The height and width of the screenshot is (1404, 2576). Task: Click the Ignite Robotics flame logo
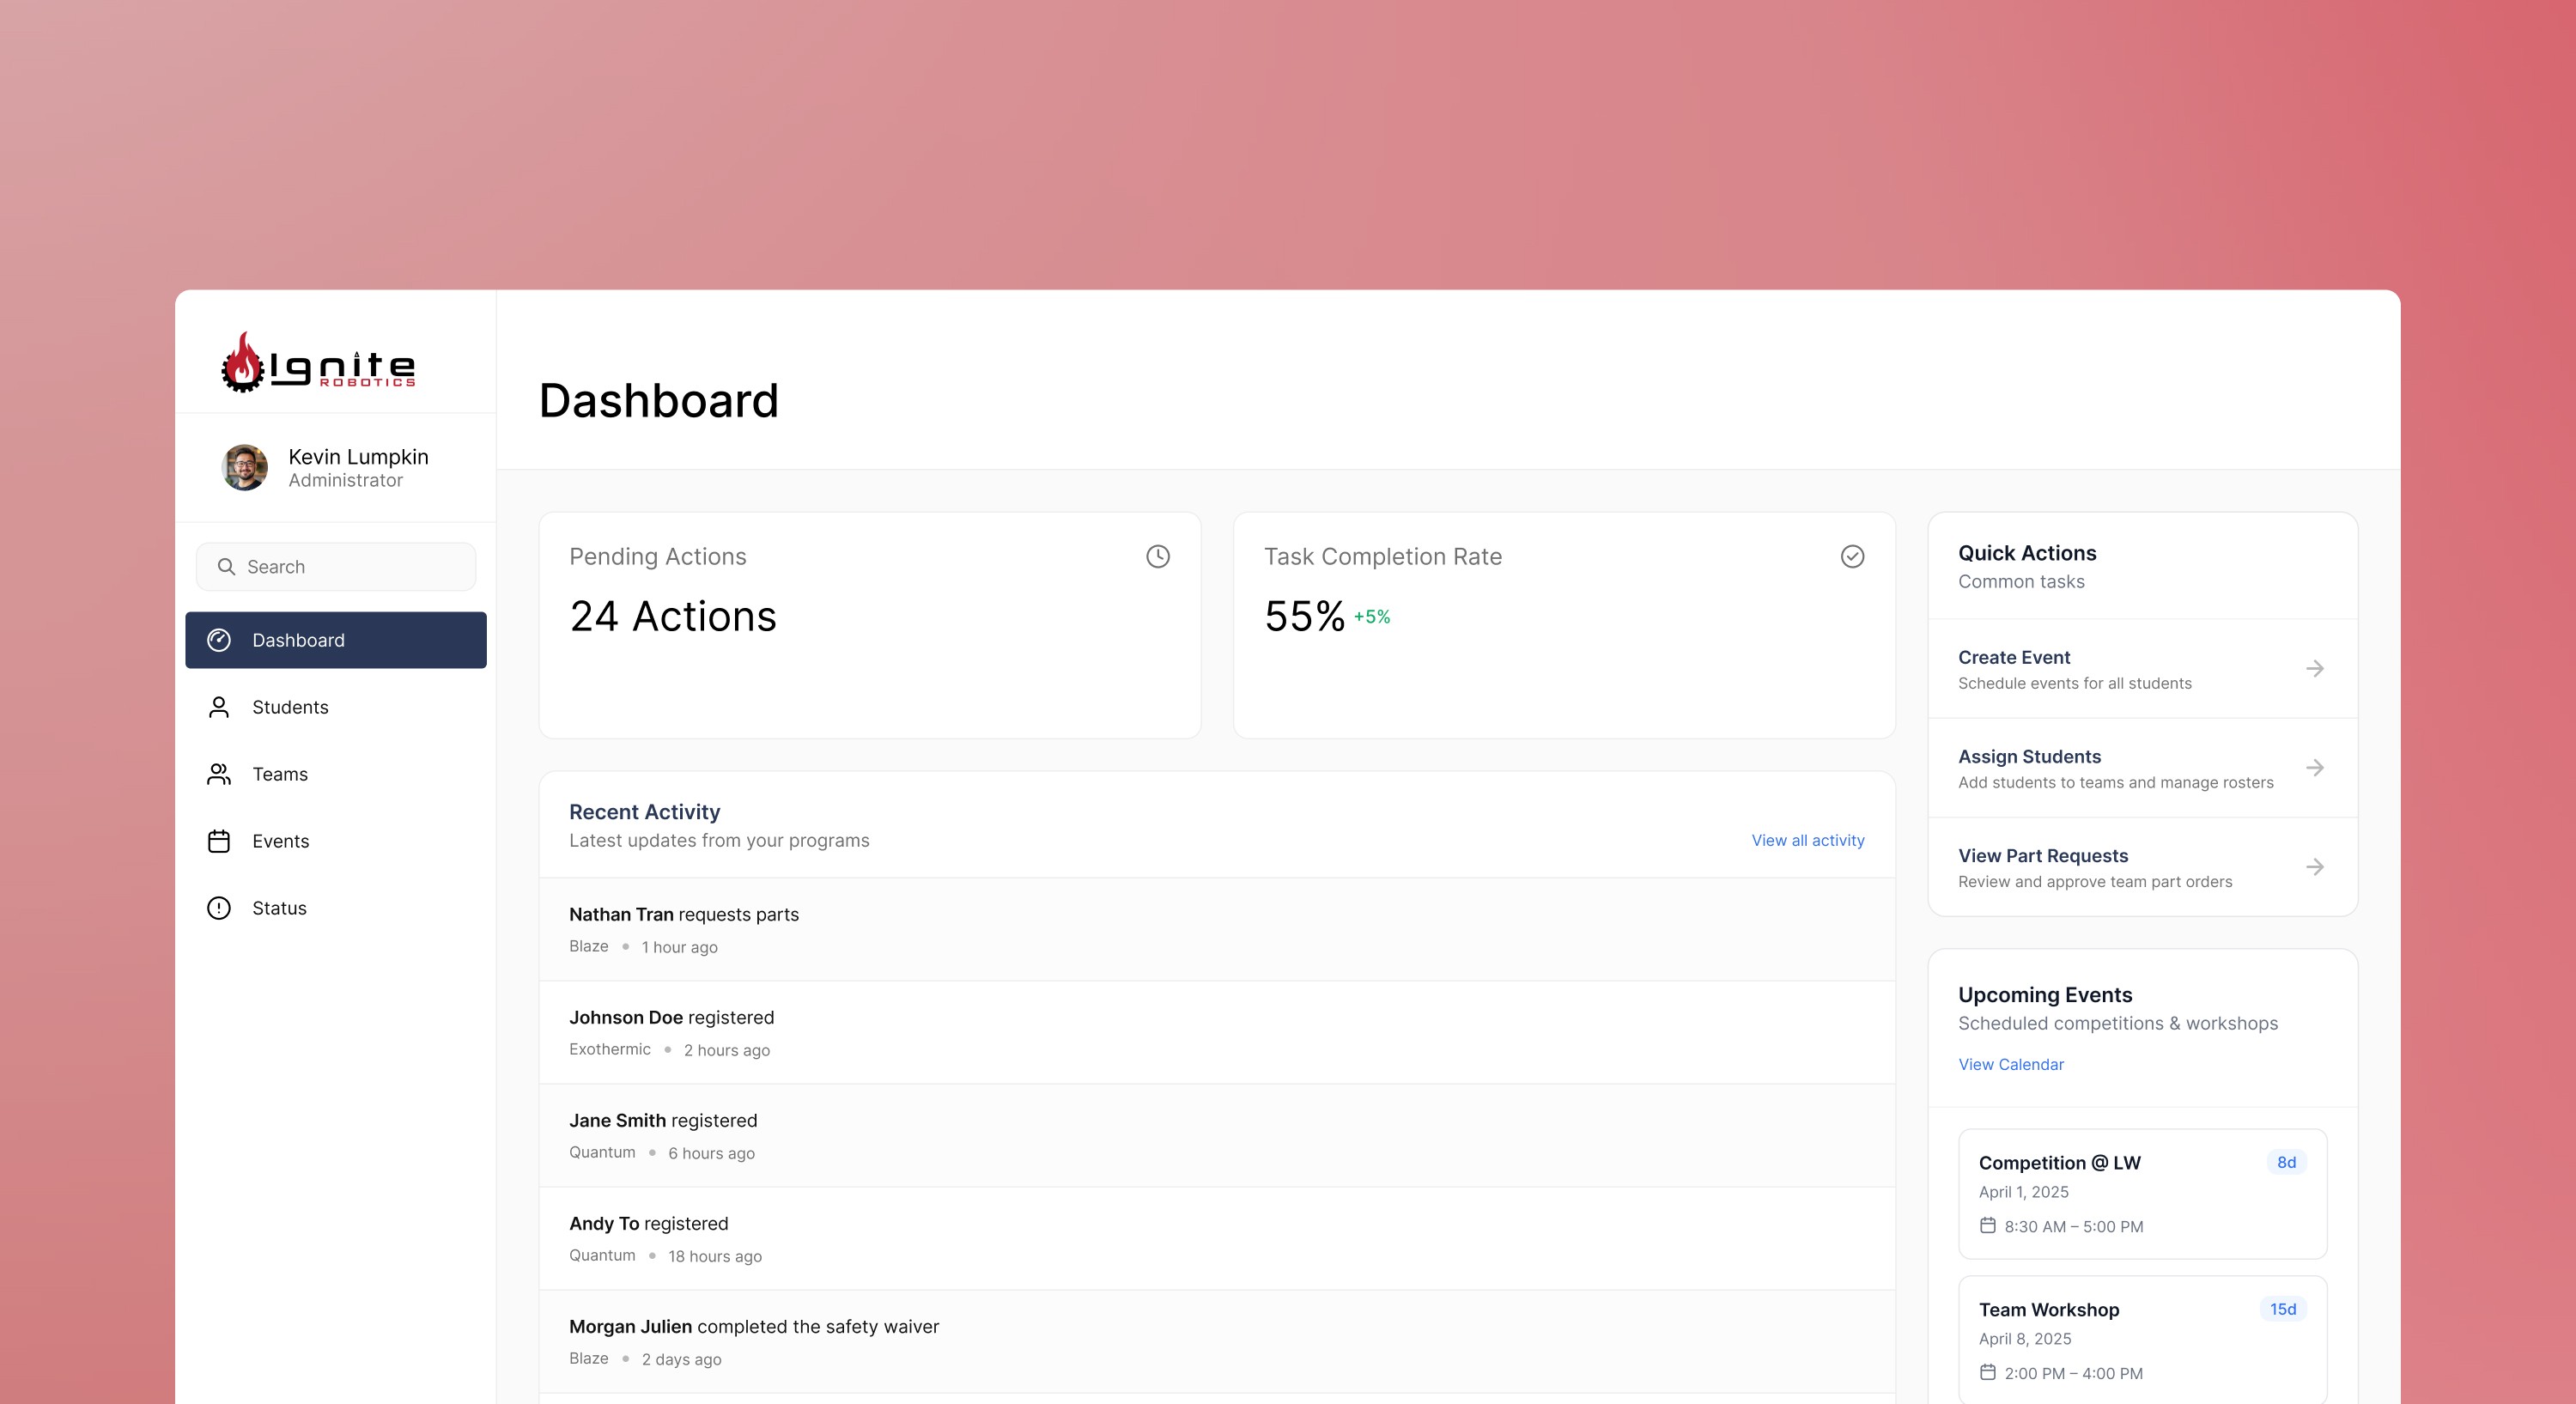tap(318, 362)
